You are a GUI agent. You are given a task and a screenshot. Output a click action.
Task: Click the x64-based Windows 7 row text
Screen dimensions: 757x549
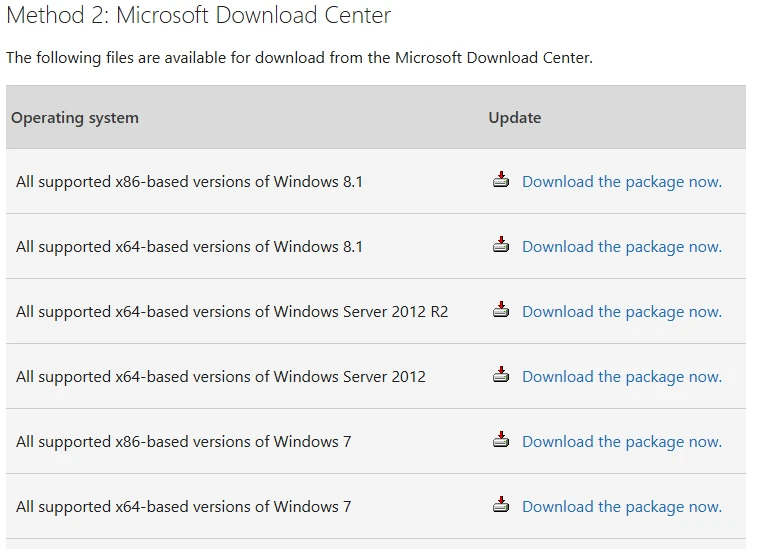click(x=183, y=507)
